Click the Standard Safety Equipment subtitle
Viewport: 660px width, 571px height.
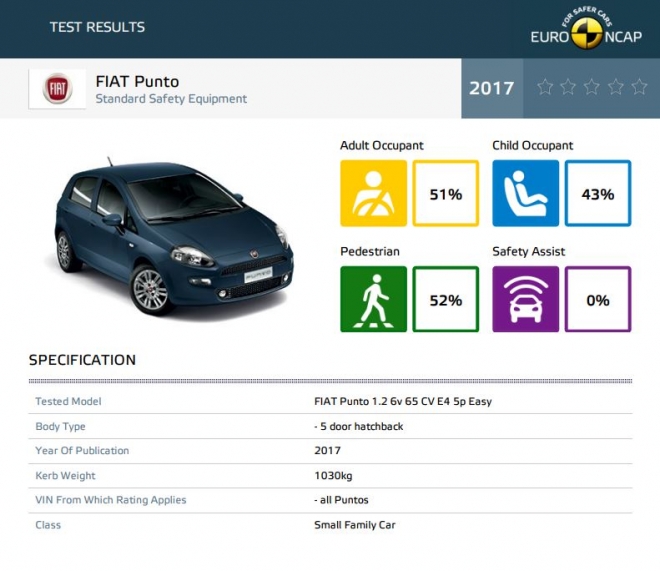point(171,99)
